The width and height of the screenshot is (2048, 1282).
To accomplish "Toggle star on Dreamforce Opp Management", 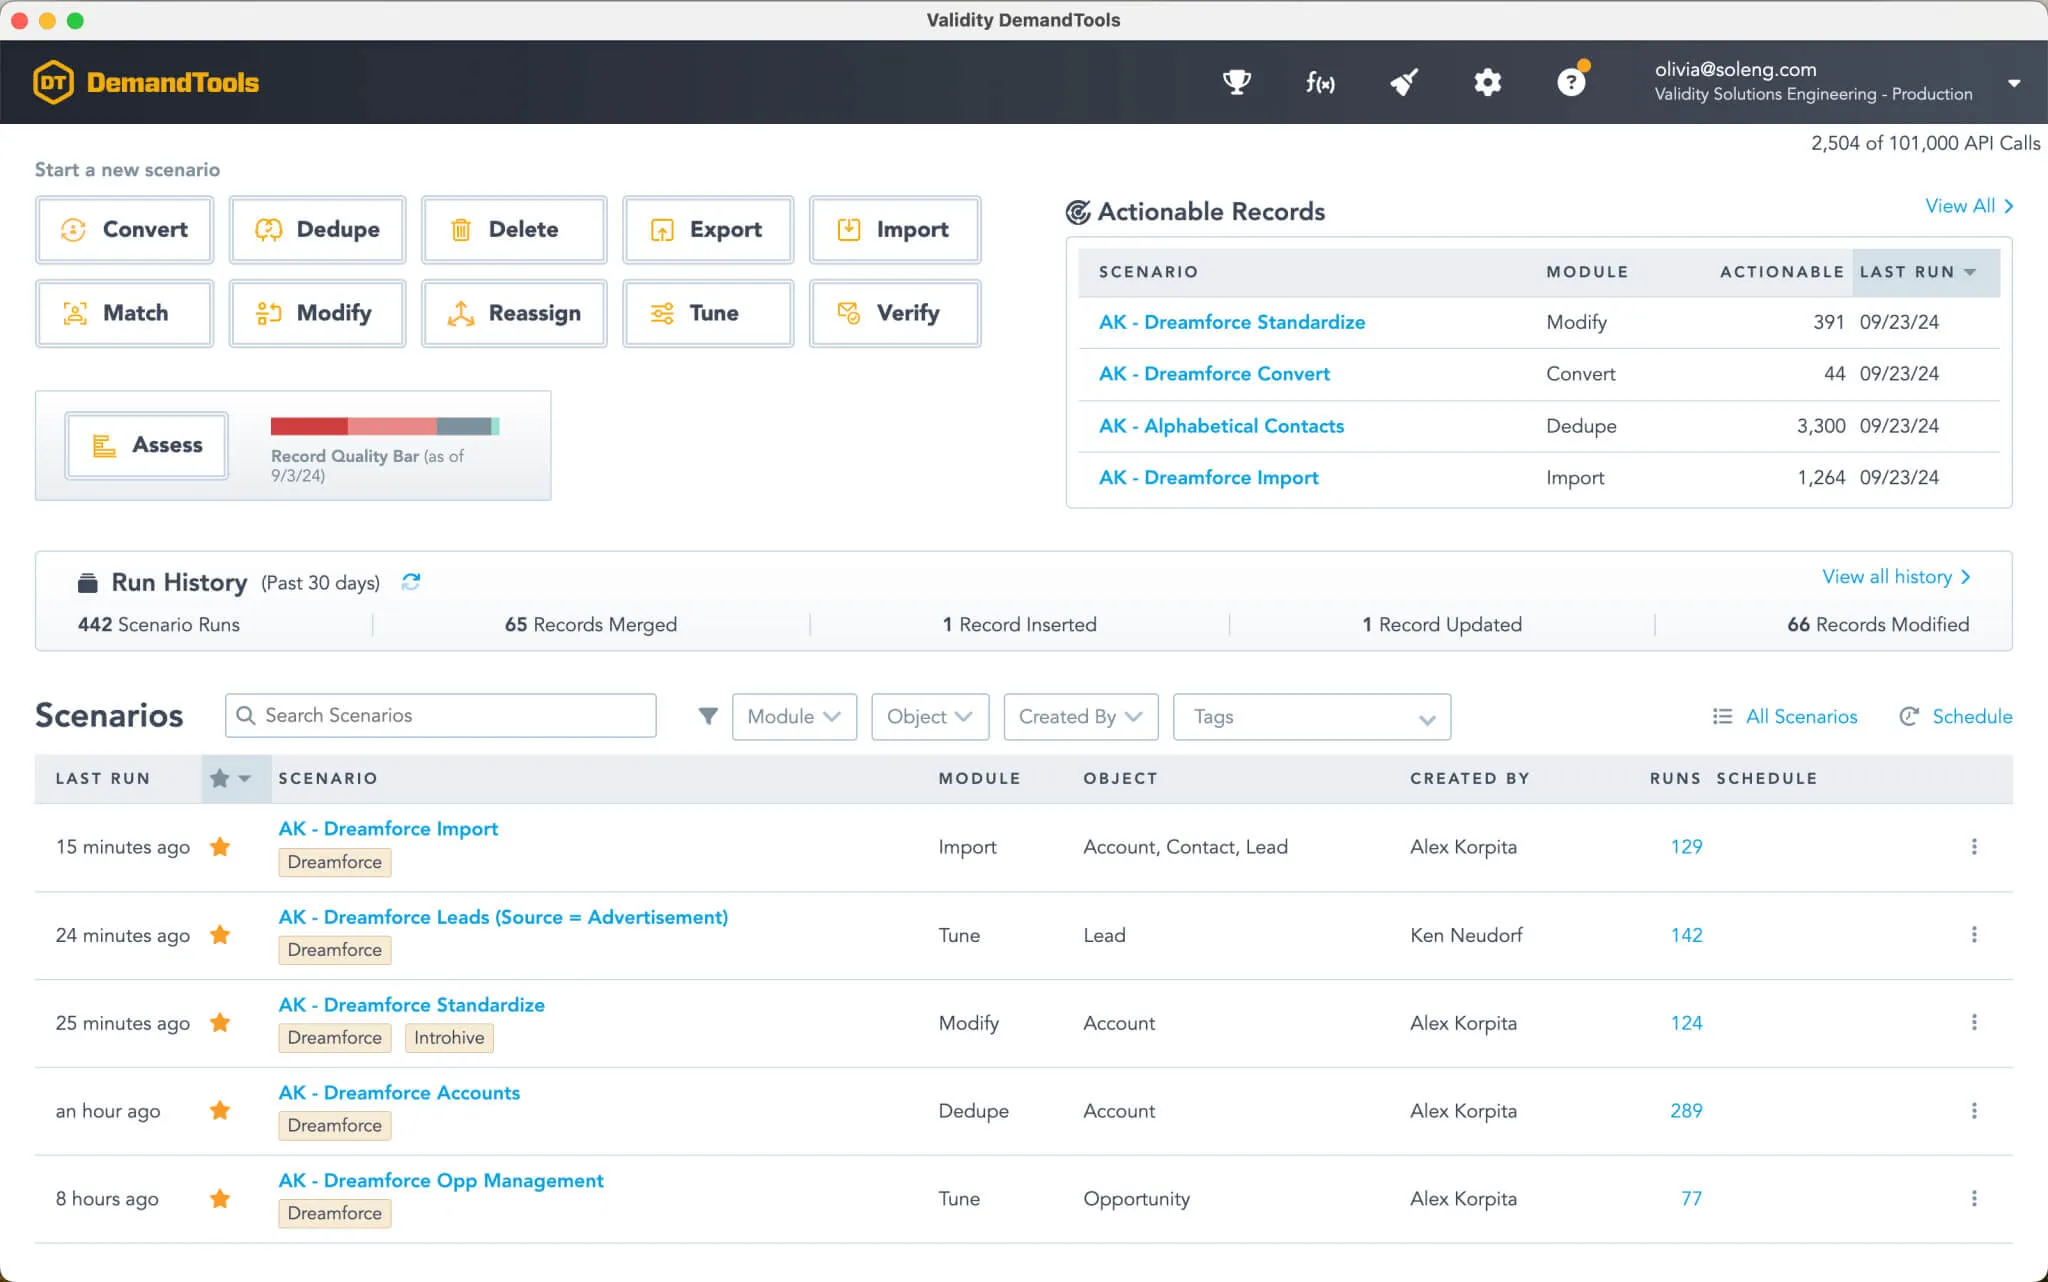I will point(220,1198).
